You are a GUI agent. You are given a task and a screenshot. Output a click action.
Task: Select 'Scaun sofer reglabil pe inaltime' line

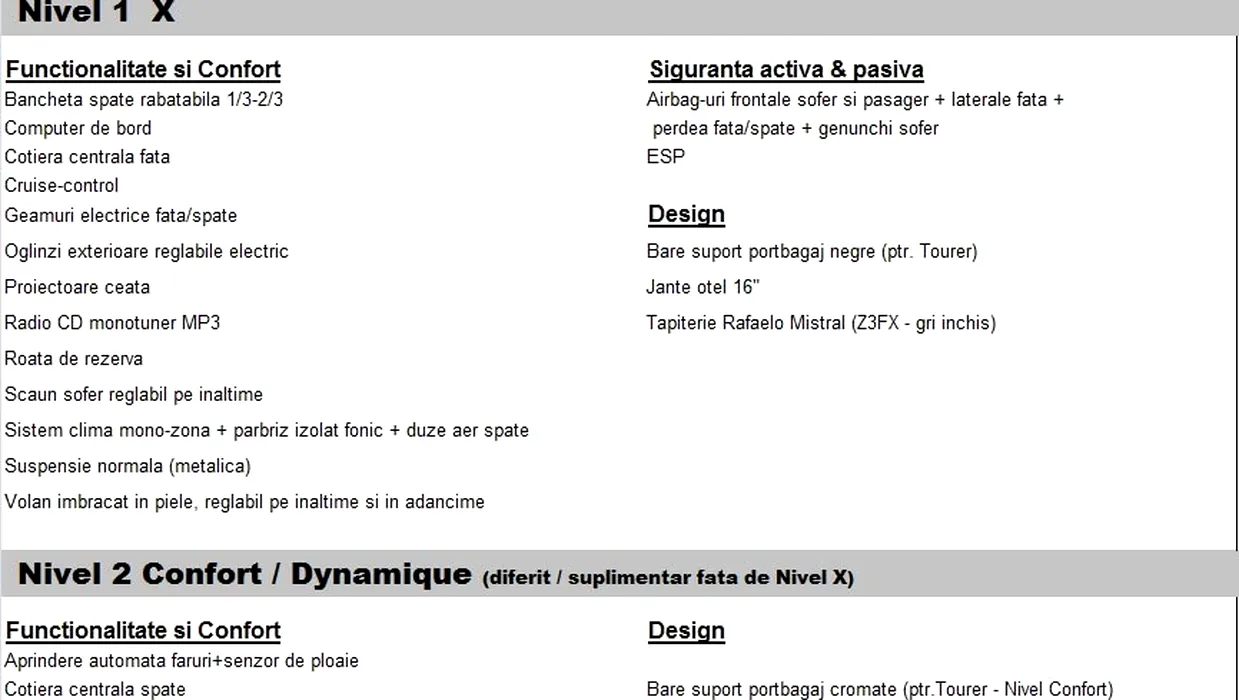point(134,395)
